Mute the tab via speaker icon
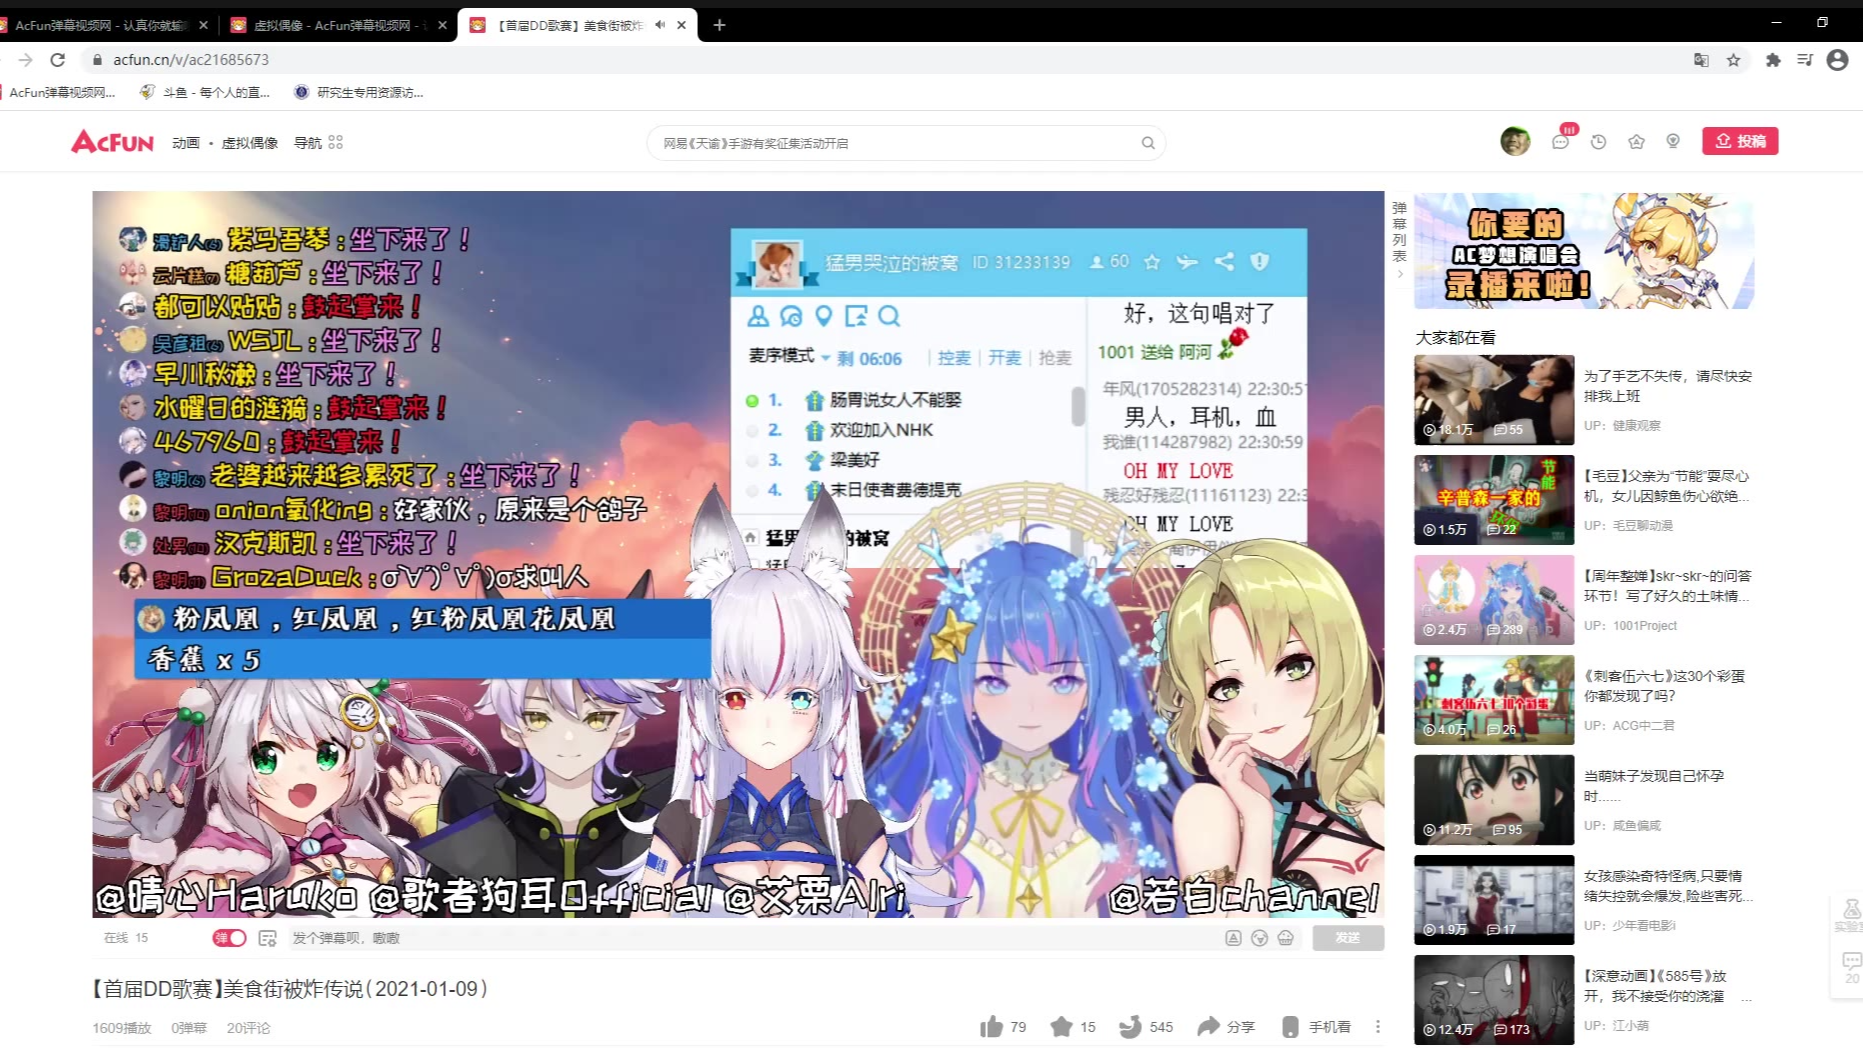The width and height of the screenshot is (1863, 1048). pyautogui.click(x=660, y=25)
